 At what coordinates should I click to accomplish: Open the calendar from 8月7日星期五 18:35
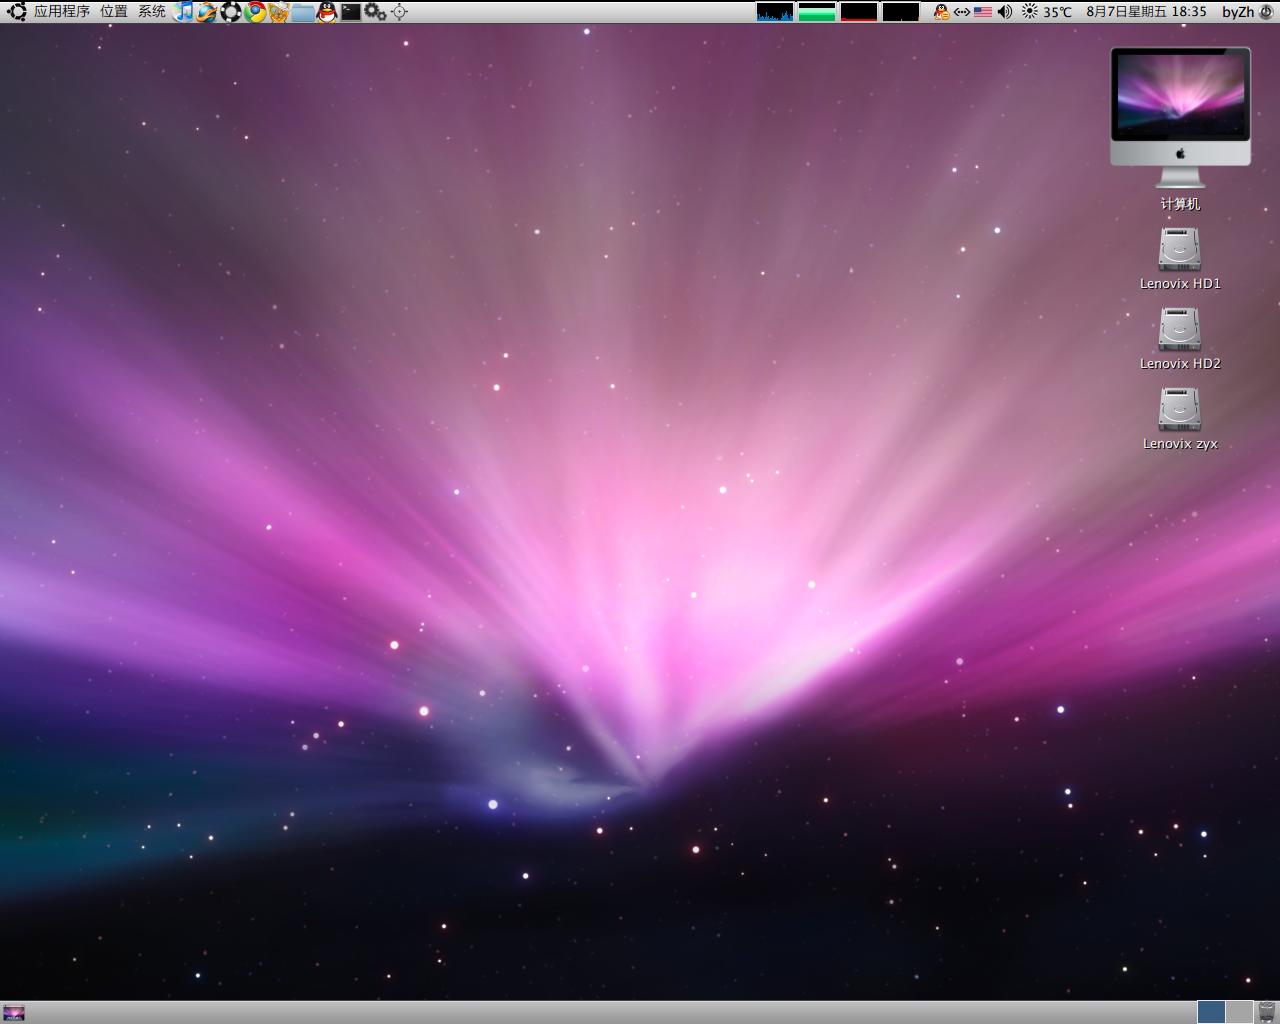[1147, 12]
